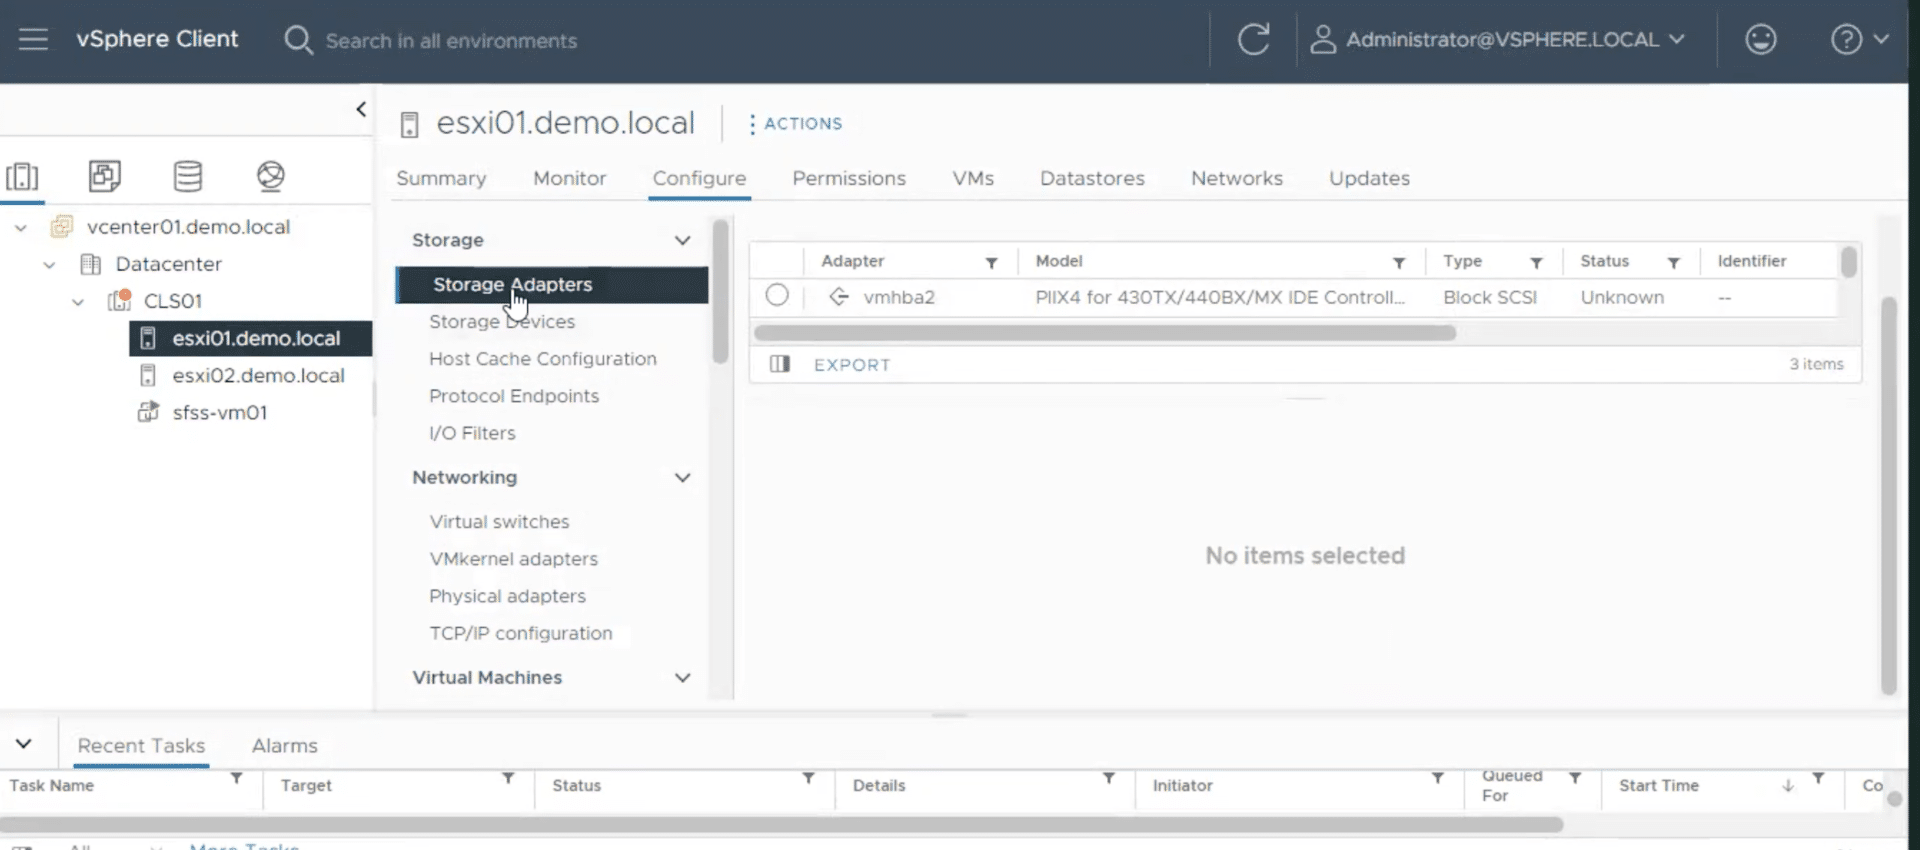Open the feedback smiley icon
The width and height of the screenshot is (1920, 850).
coord(1760,40)
